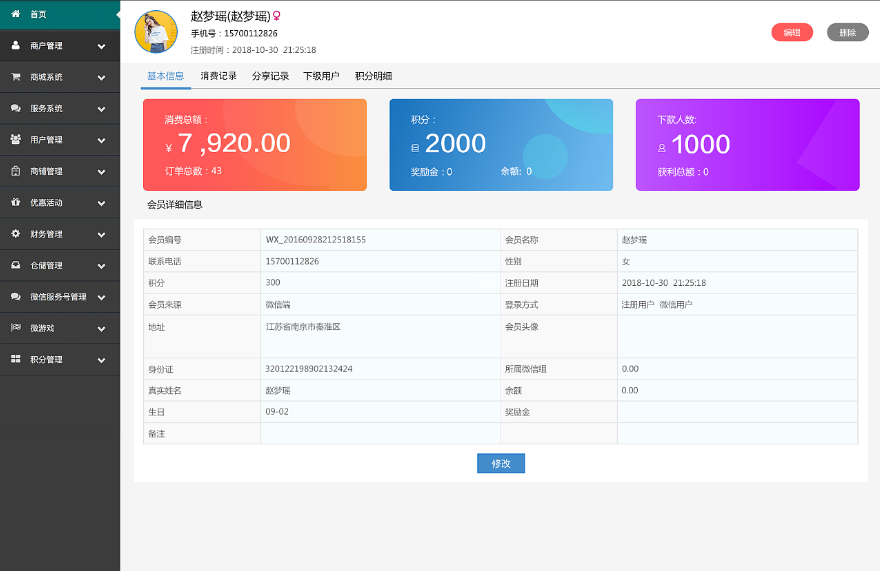Expand the 微信服务号管理 menu chevron
880x571 pixels.
click(x=102, y=298)
